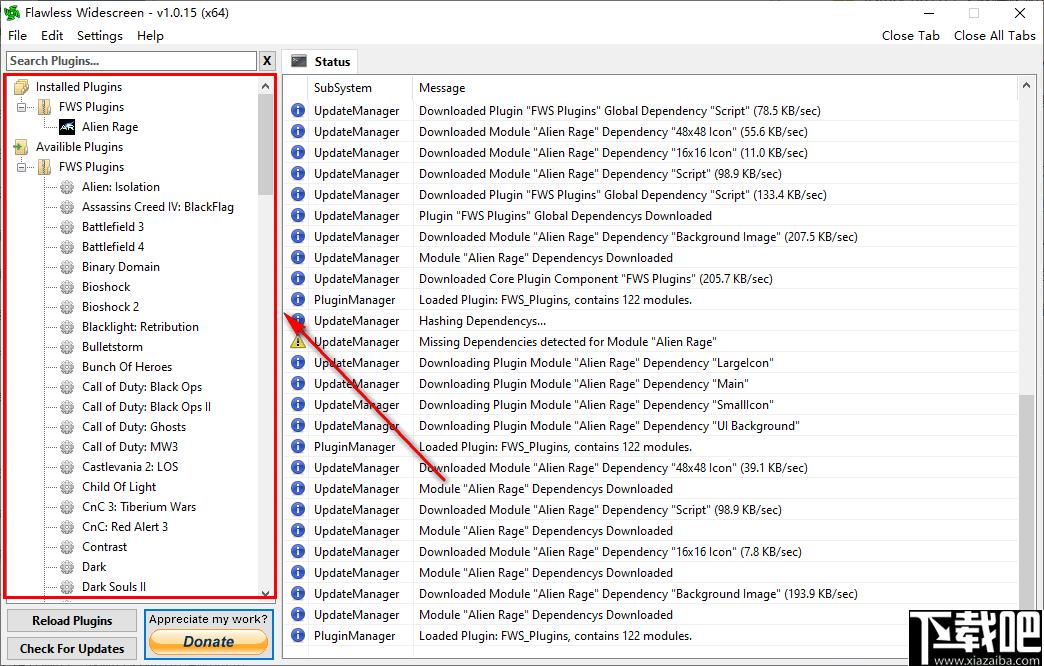Click into the Search Plugins field

click(131, 61)
